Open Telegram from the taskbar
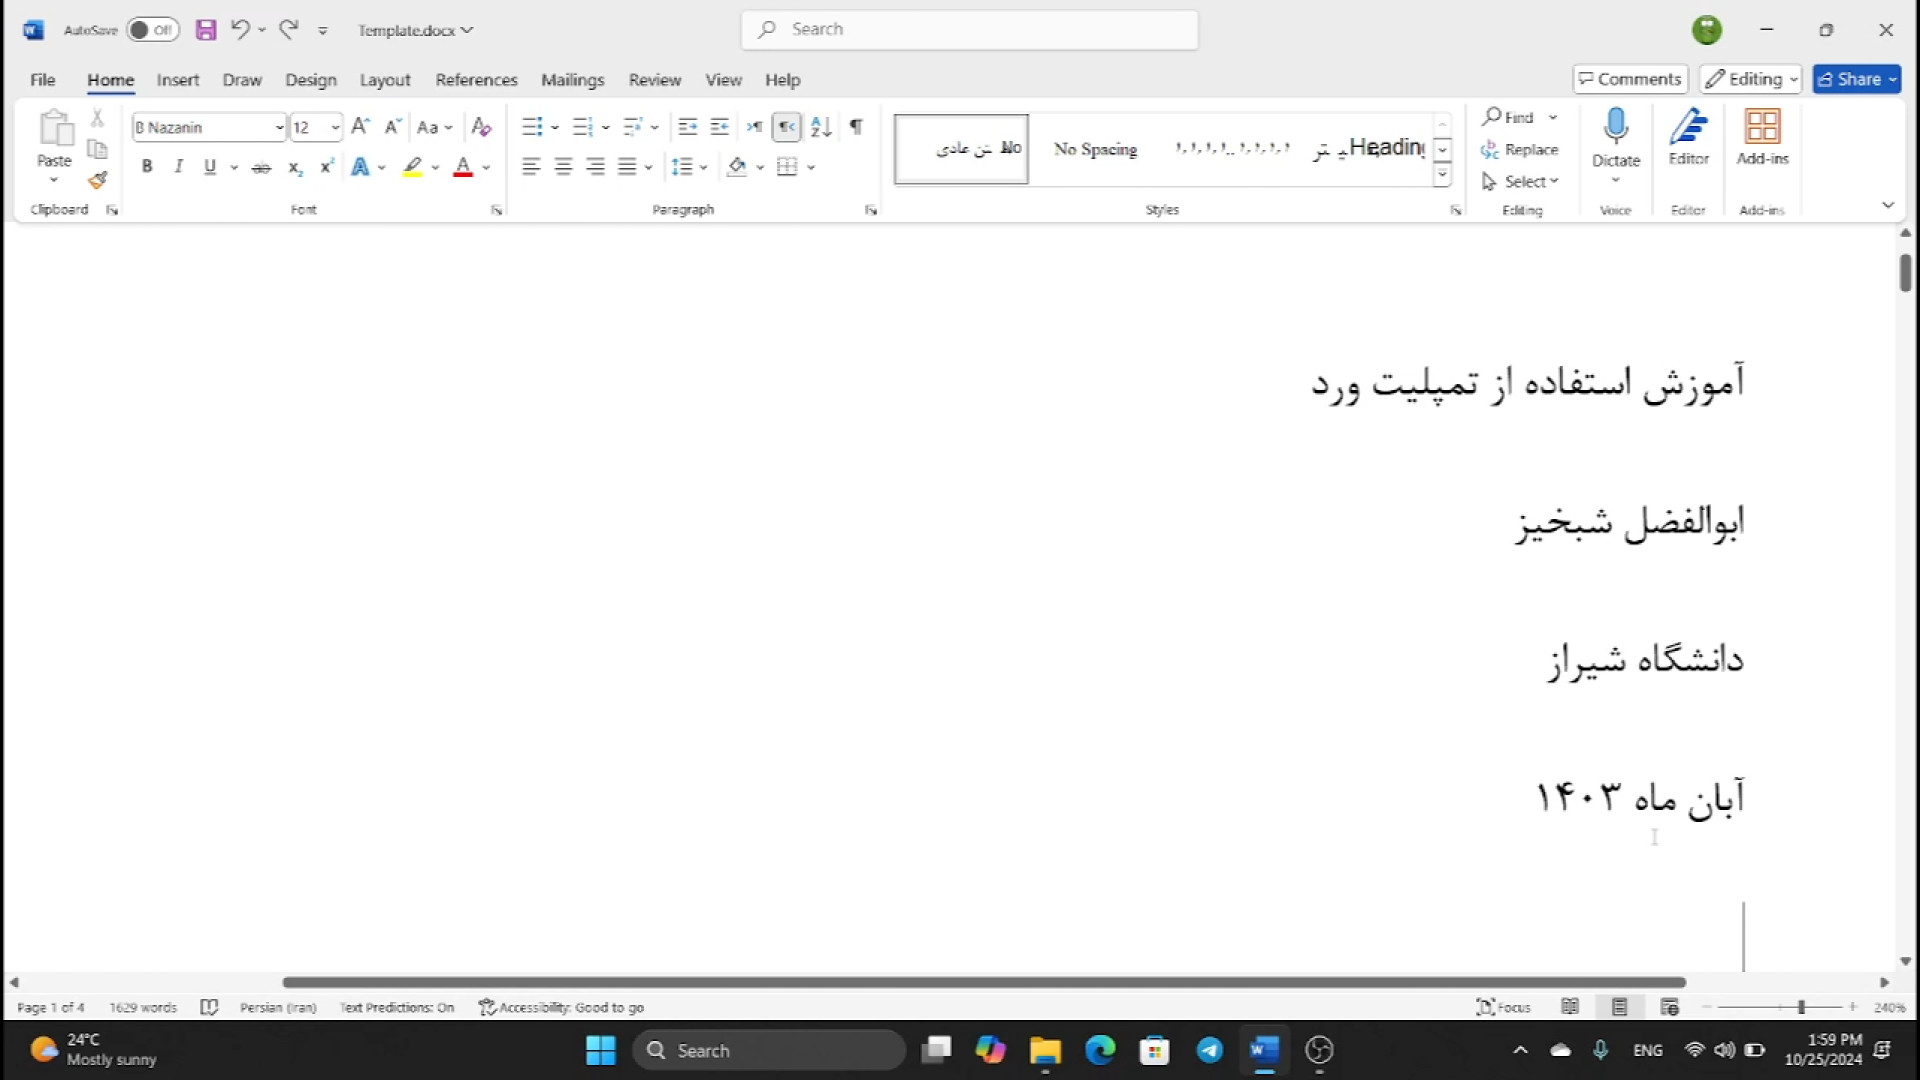The width and height of the screenshot is (1920, 1080). coord(1209,1050)
